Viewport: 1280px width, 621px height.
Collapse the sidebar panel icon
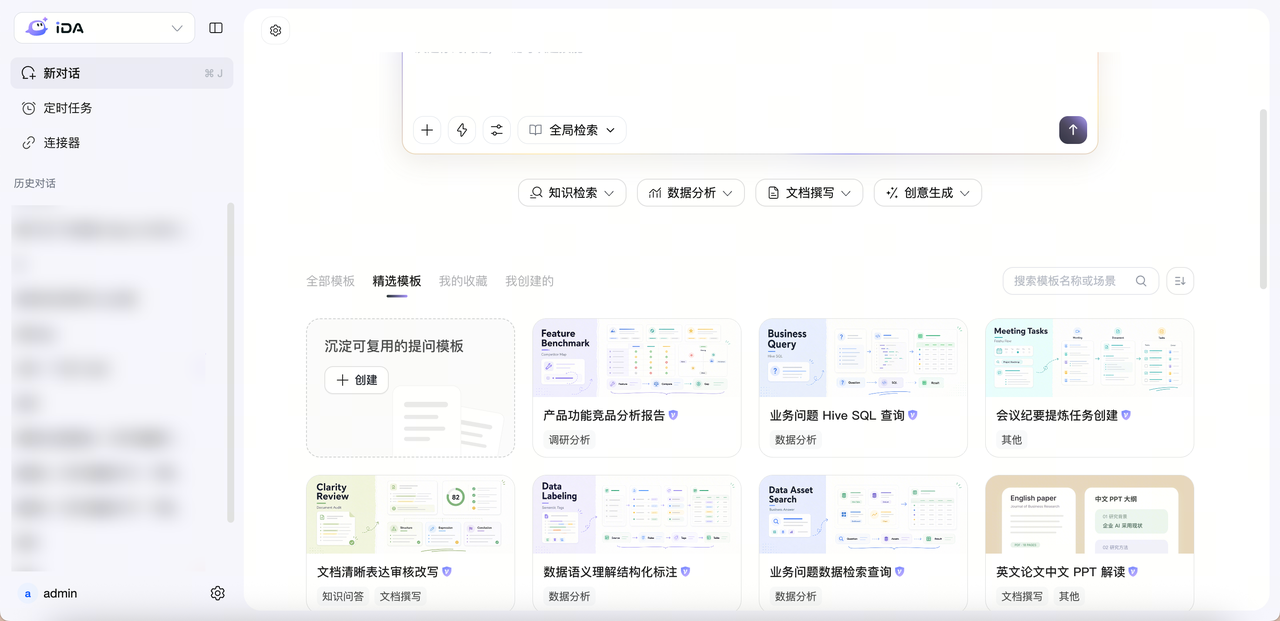[216, 28]
